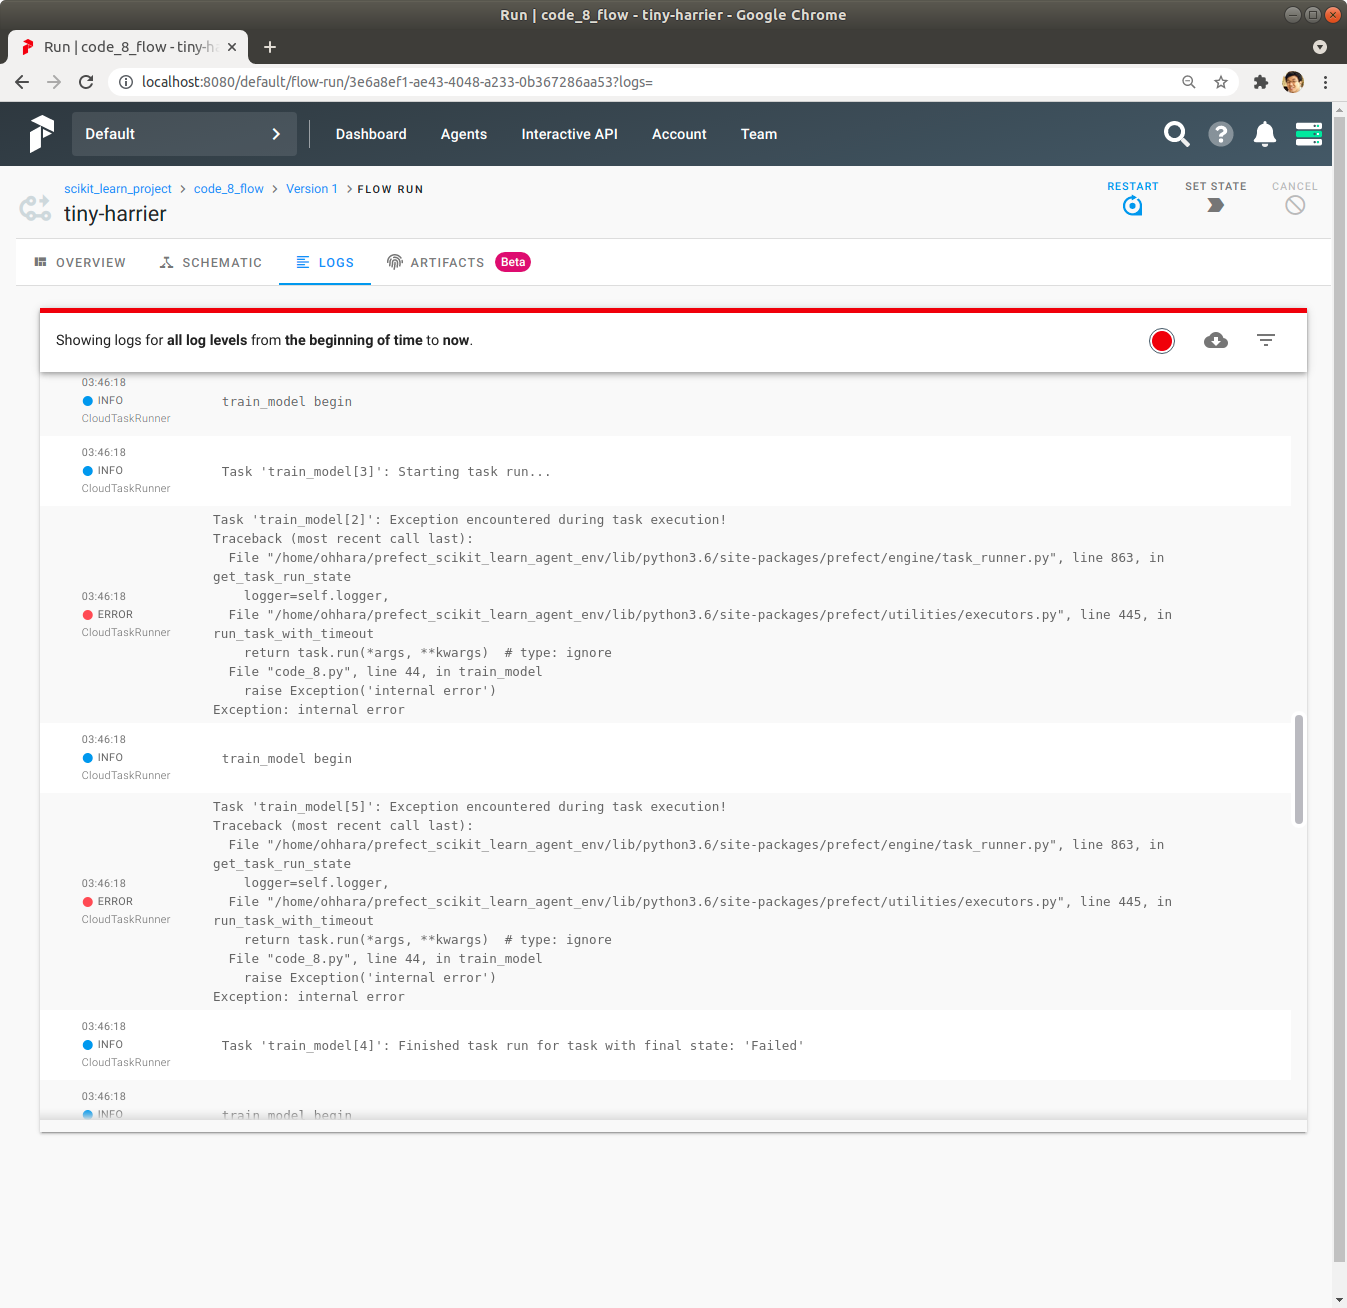Bookmark this page with the star icon
Viewport: 1347px width, 1308px height.
click(1221, 82)
